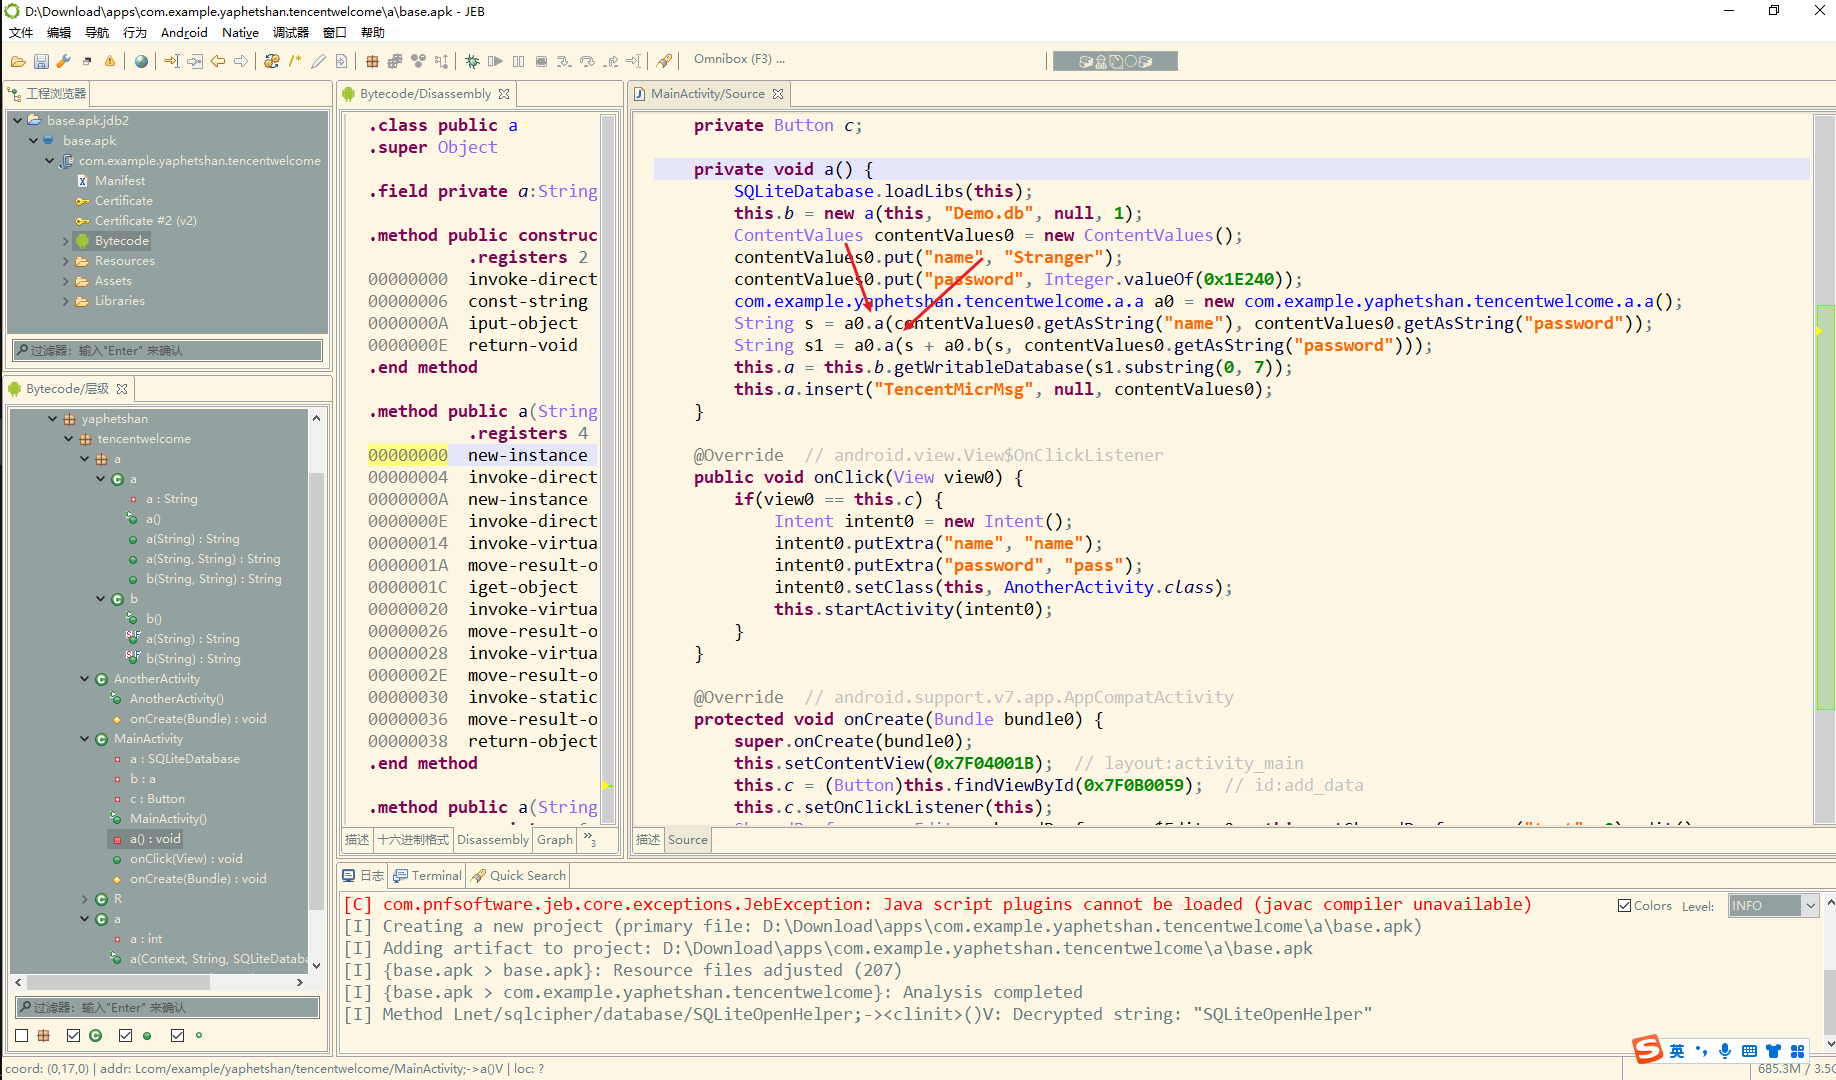Collapse the MainActivity class node
Screen dimensions: 1836x1080
pos(85,739)
